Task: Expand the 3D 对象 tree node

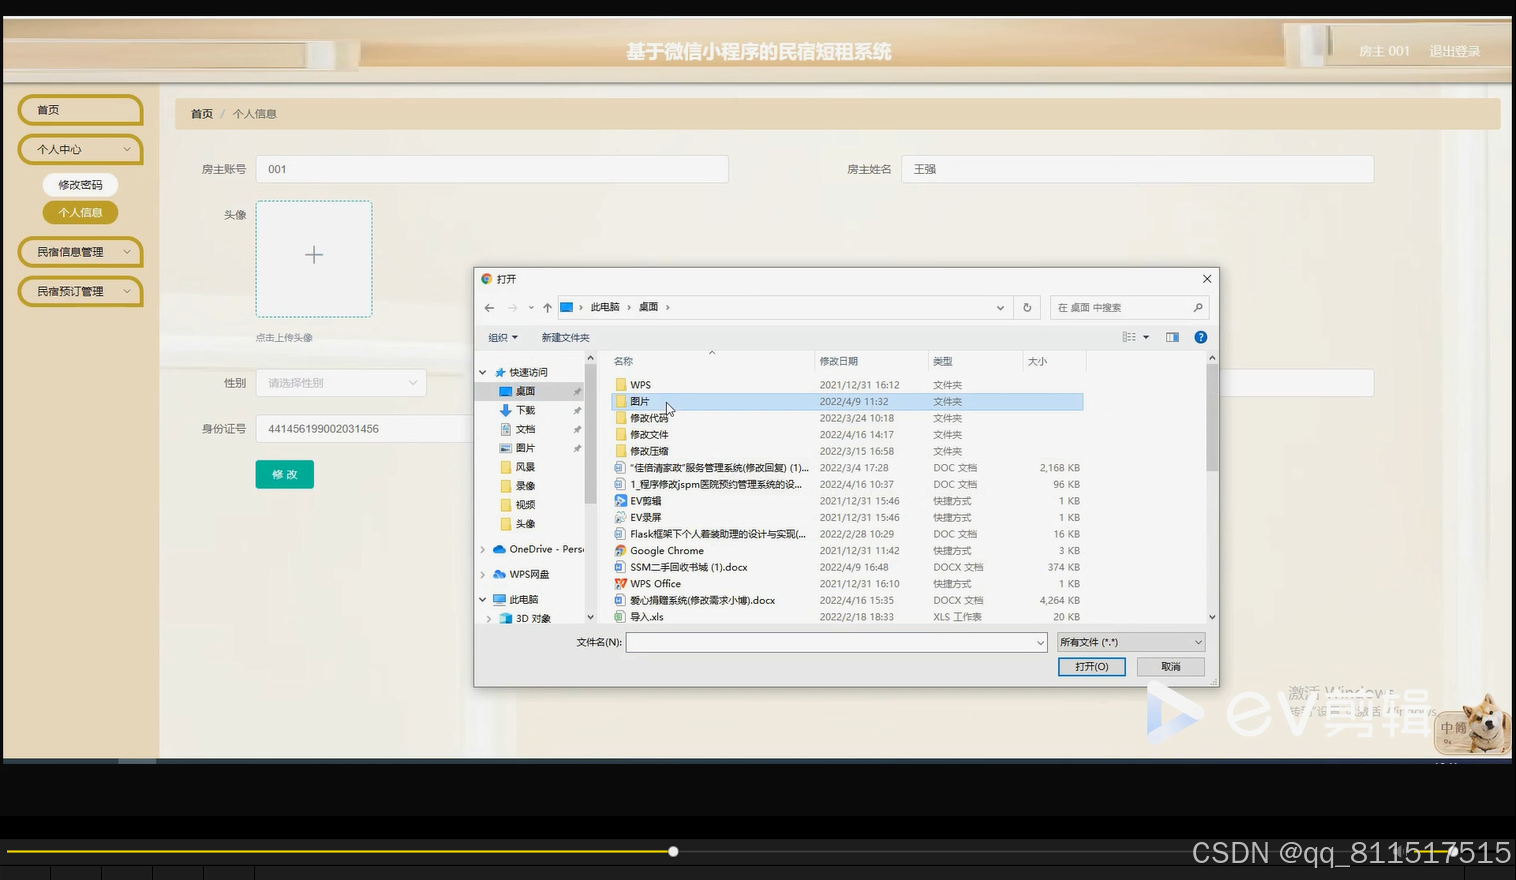Action: 489,619
